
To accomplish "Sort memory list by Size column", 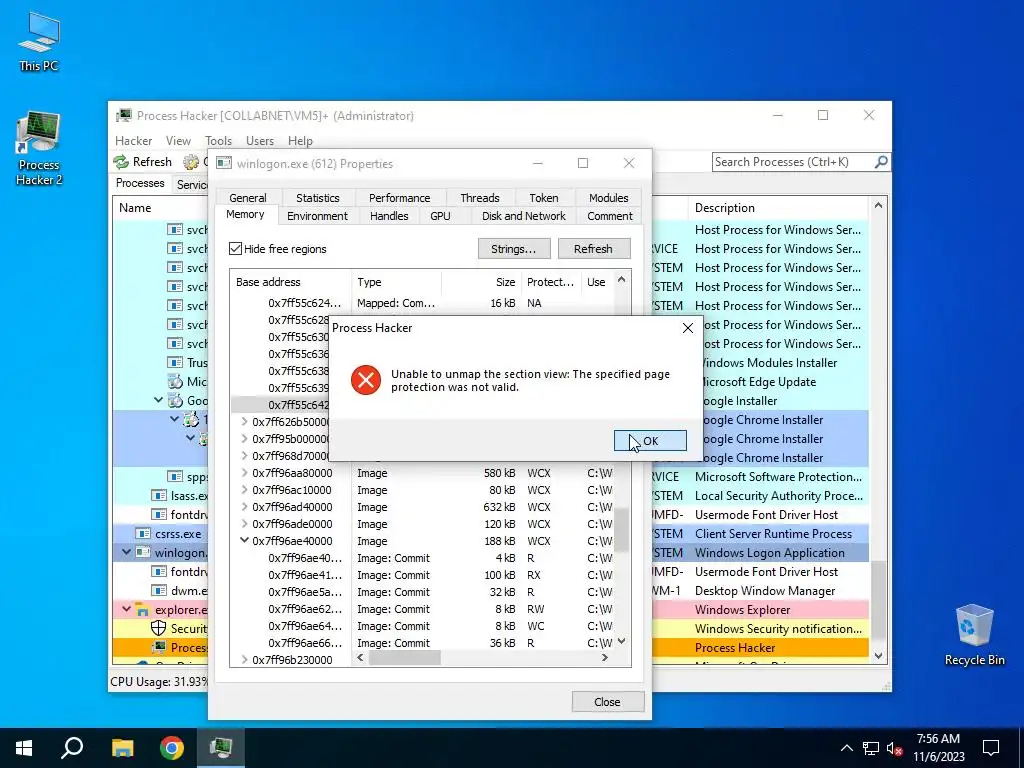I will tap(481, 282).
